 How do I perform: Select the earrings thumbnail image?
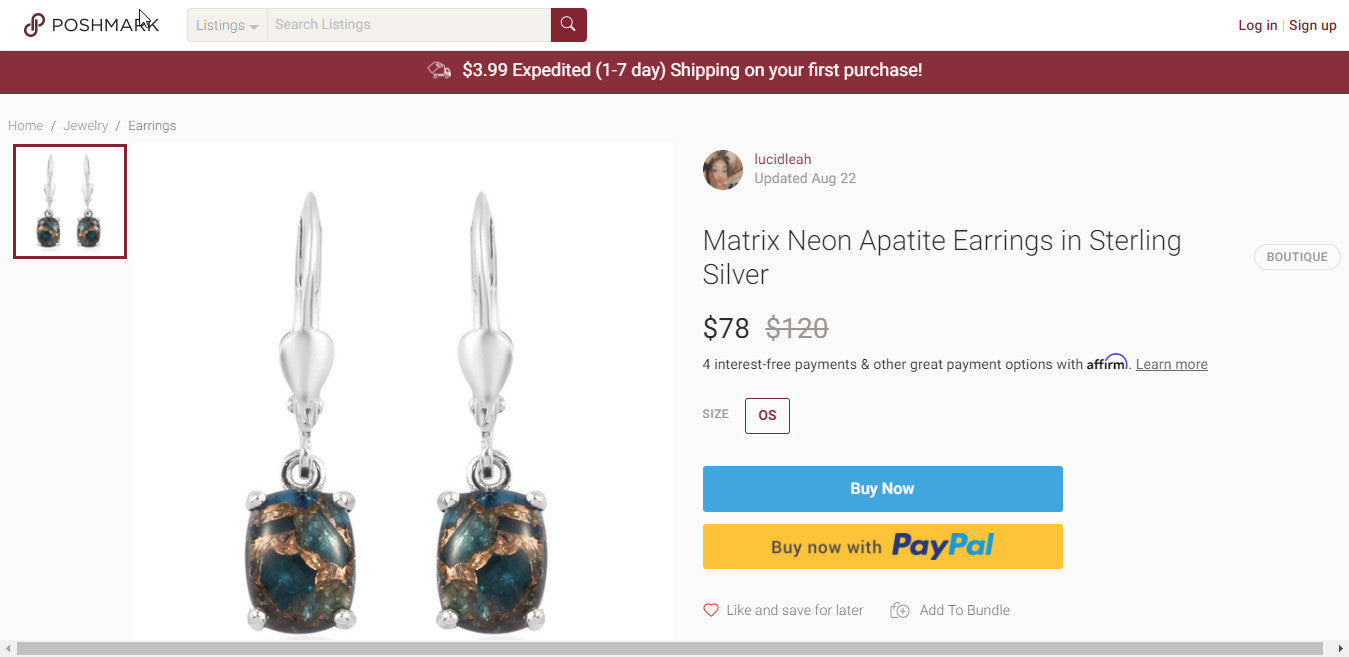pyautogui.click(x=70, y=201)
